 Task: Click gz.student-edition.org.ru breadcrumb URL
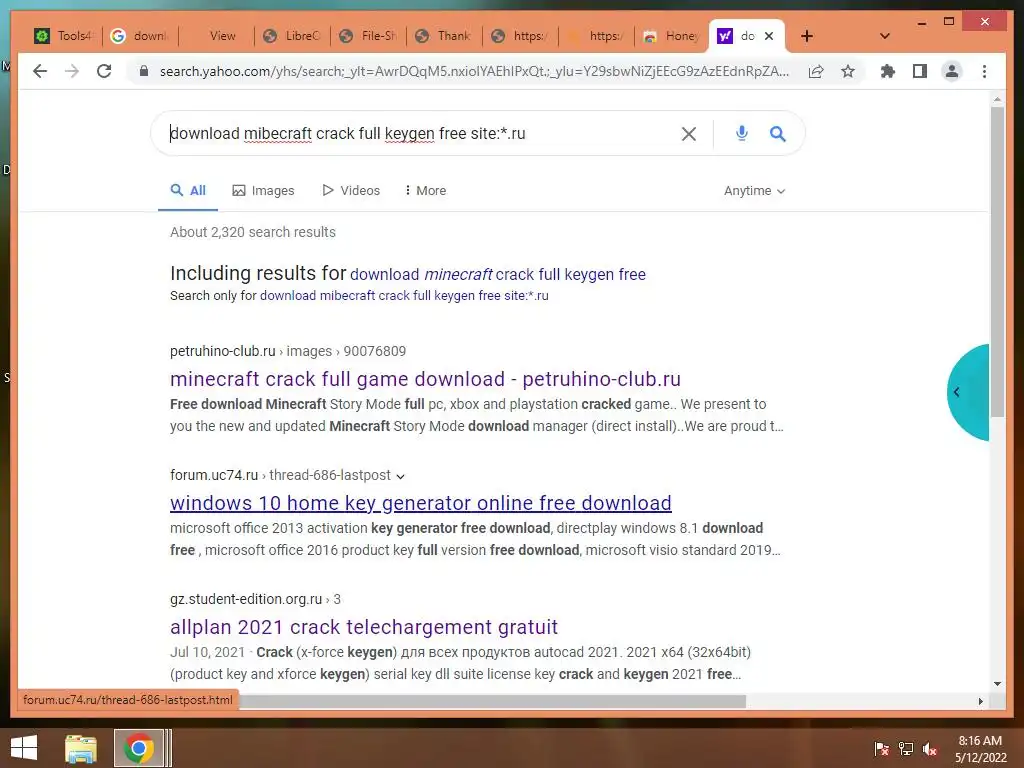click(255, 599)
